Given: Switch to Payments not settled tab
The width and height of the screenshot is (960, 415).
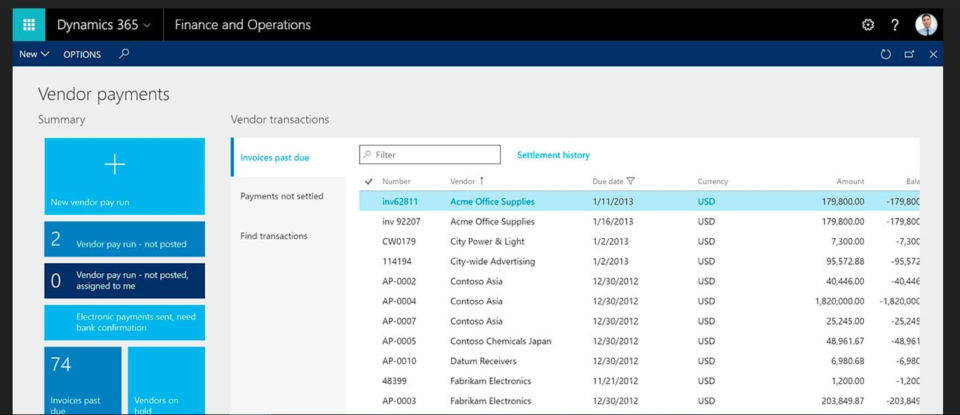Looking at the screenshot, I should coord(282,196).
